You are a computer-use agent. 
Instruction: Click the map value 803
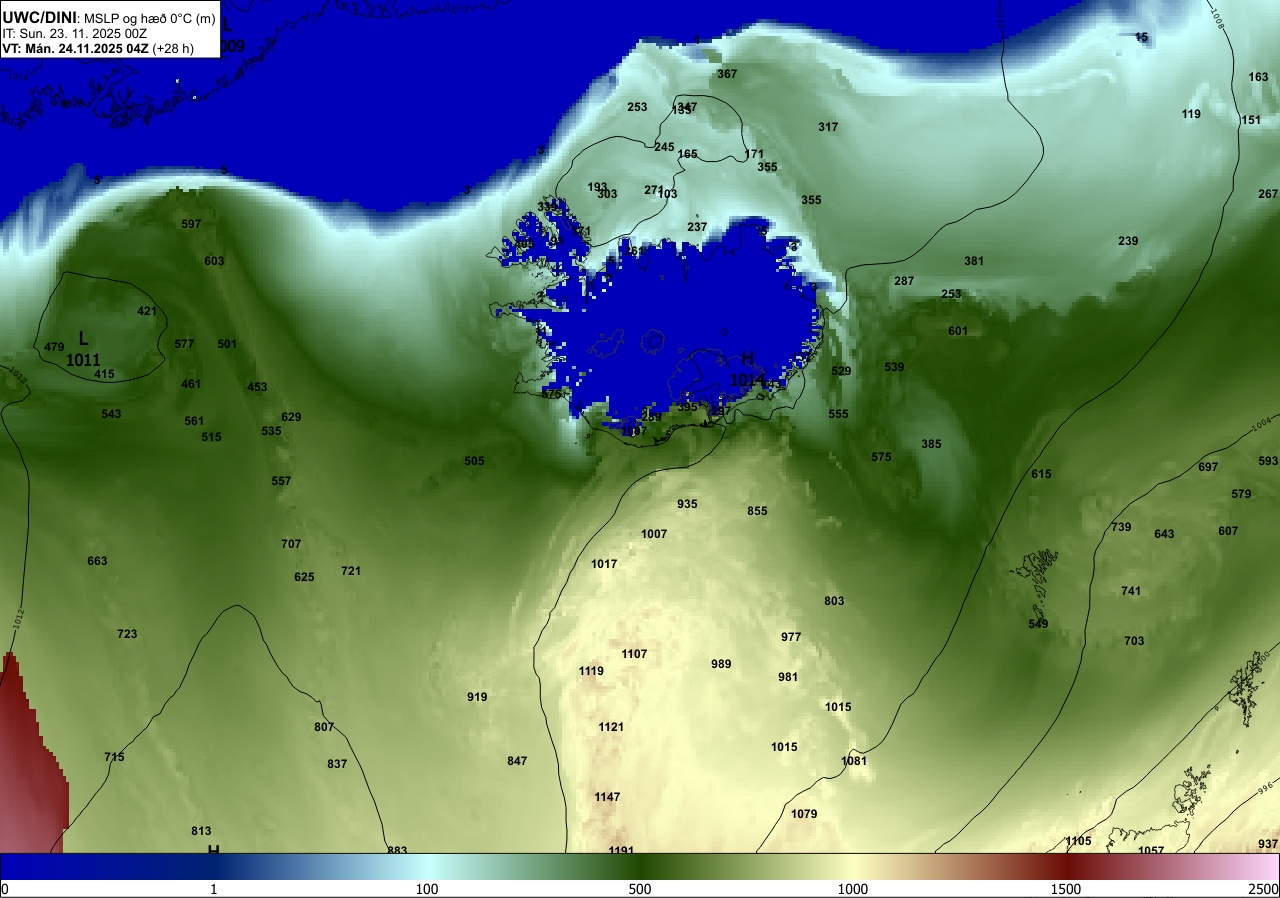834,601
